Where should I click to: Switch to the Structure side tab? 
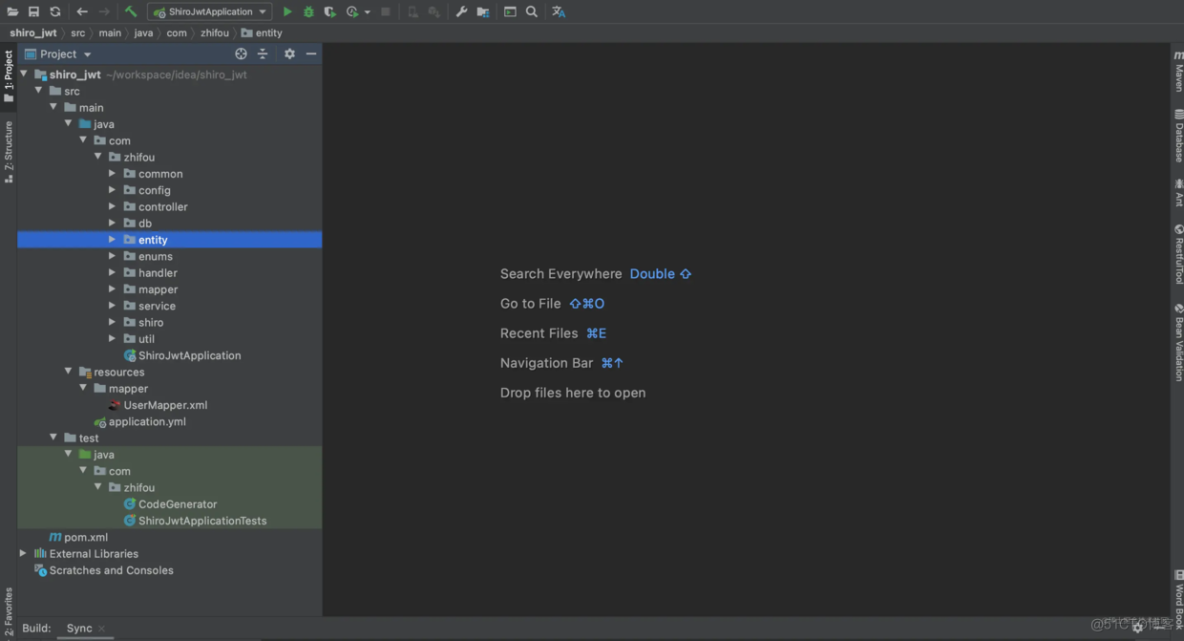tap(9, 152)
